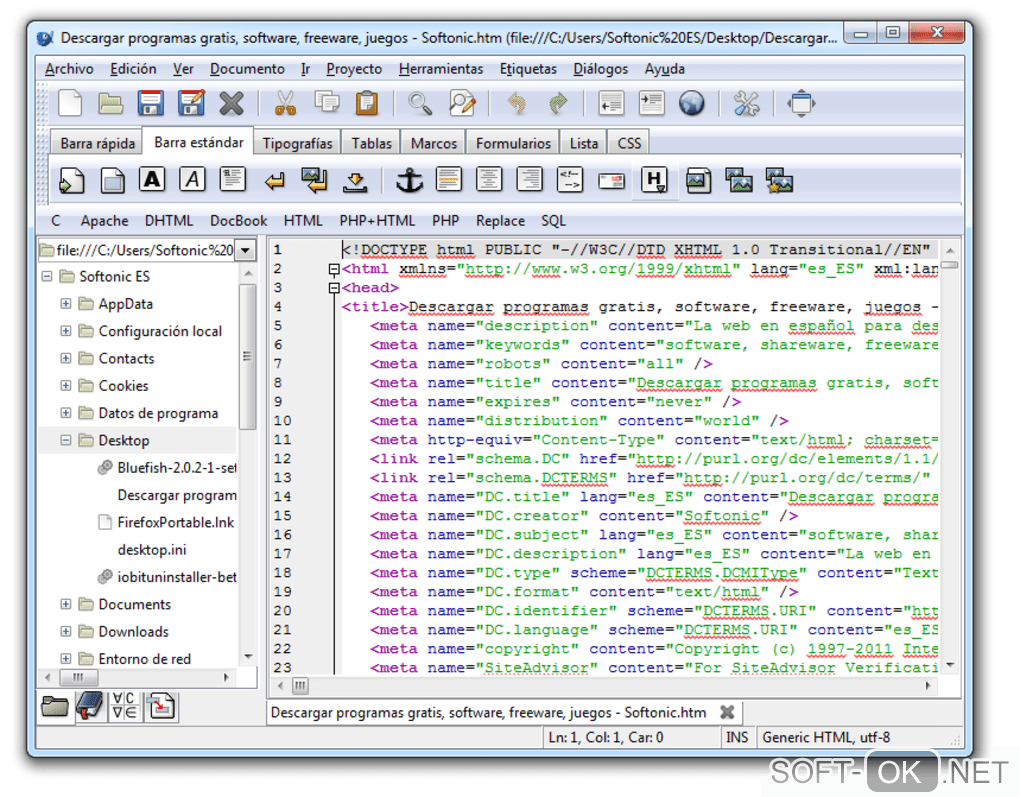Close the Softonic.htm document tab
1020x797 pixels.
(x=727, y=712)
